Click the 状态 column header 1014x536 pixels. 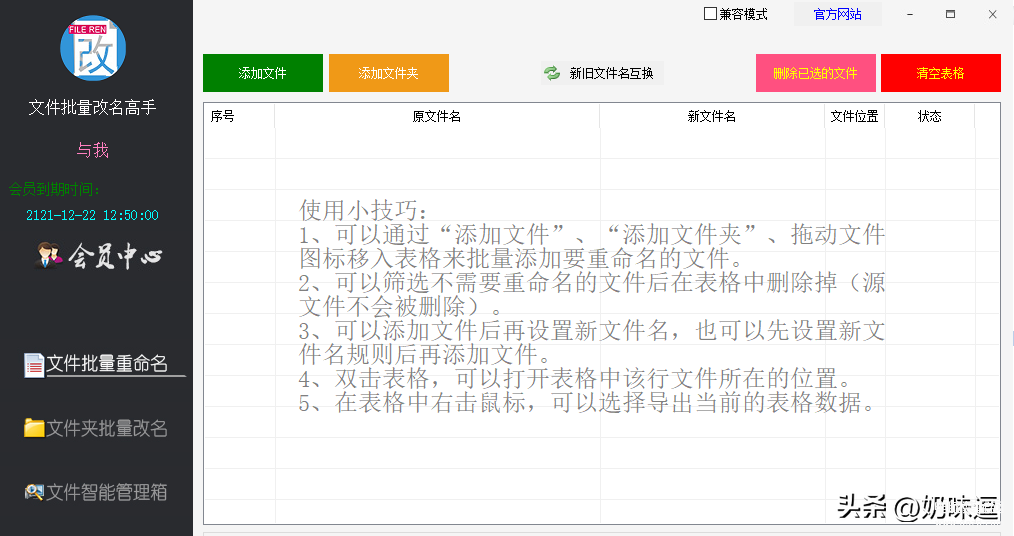pos(929,116)
